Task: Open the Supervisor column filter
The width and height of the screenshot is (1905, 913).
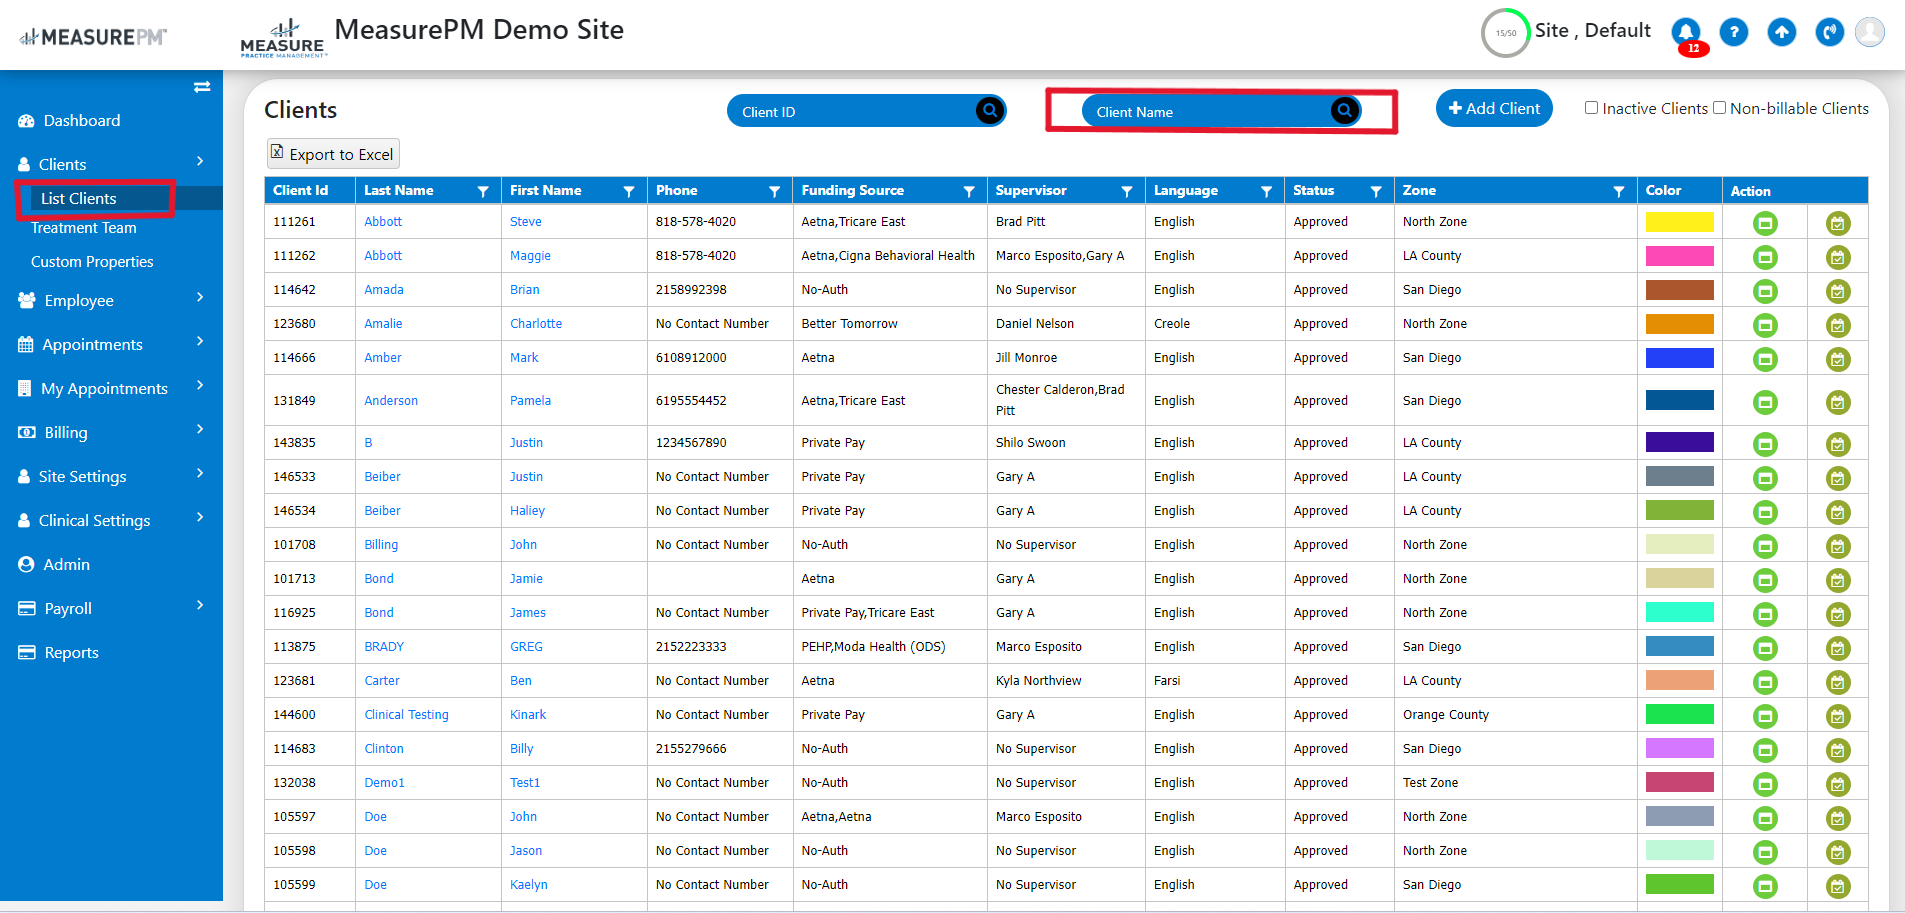Action: tap(1127, 191)
